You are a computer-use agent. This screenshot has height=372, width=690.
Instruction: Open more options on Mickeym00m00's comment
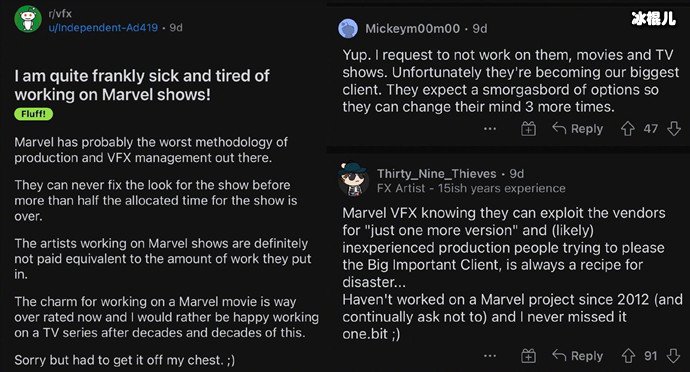490,129
